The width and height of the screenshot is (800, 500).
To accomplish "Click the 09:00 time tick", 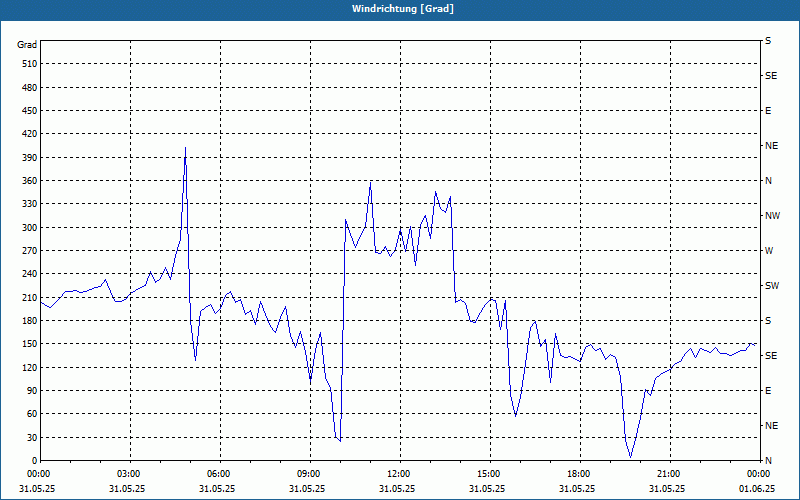I will 307,473.
